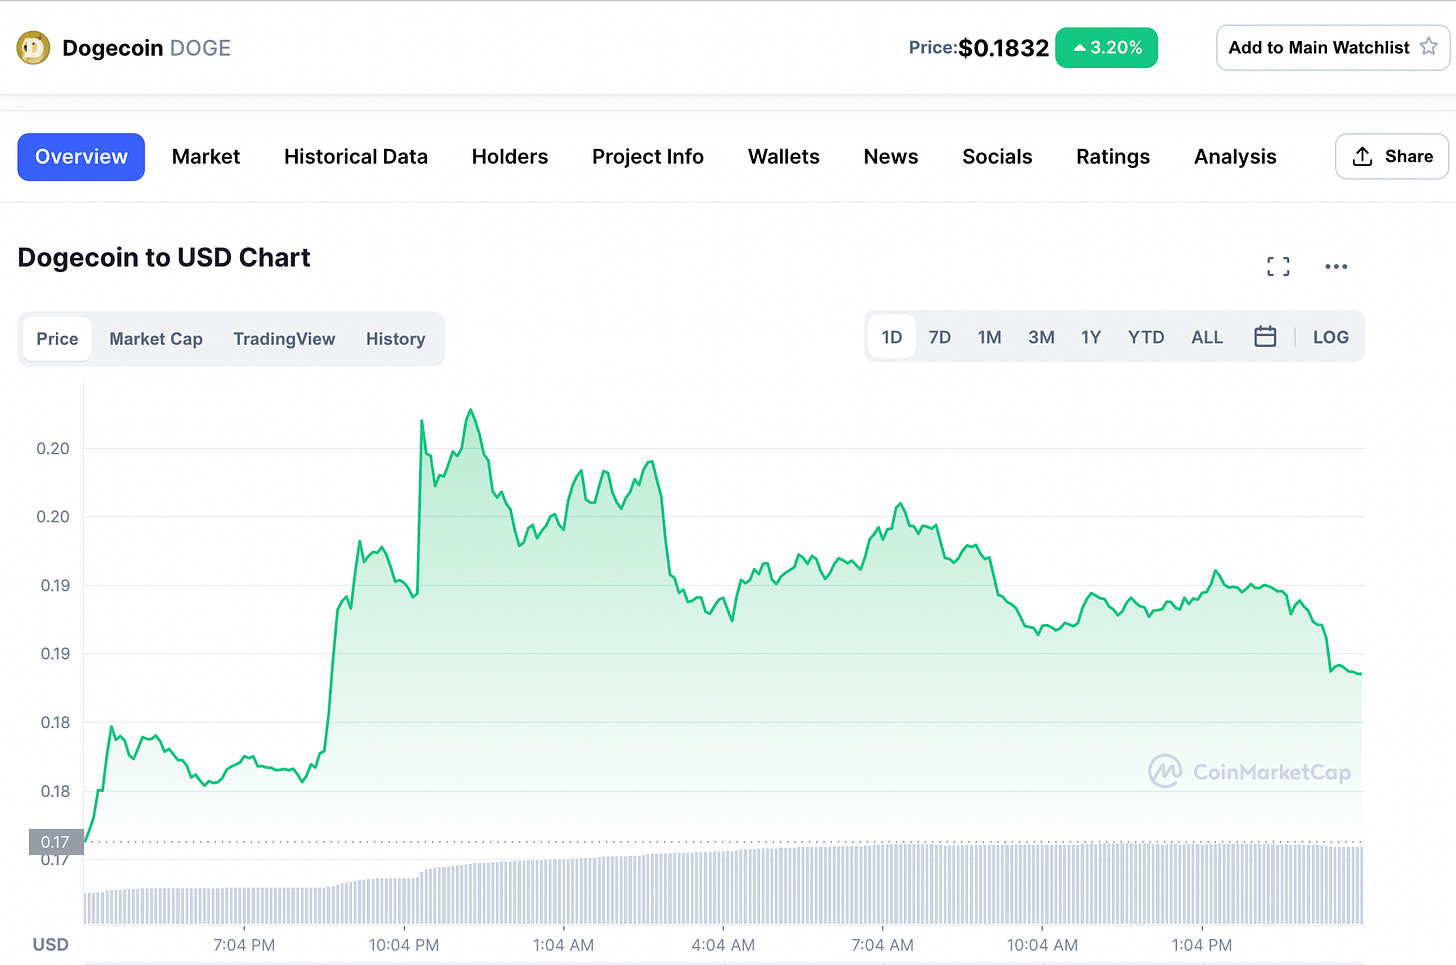Click the 3.20% price change badge

[x=1106, y=48]
